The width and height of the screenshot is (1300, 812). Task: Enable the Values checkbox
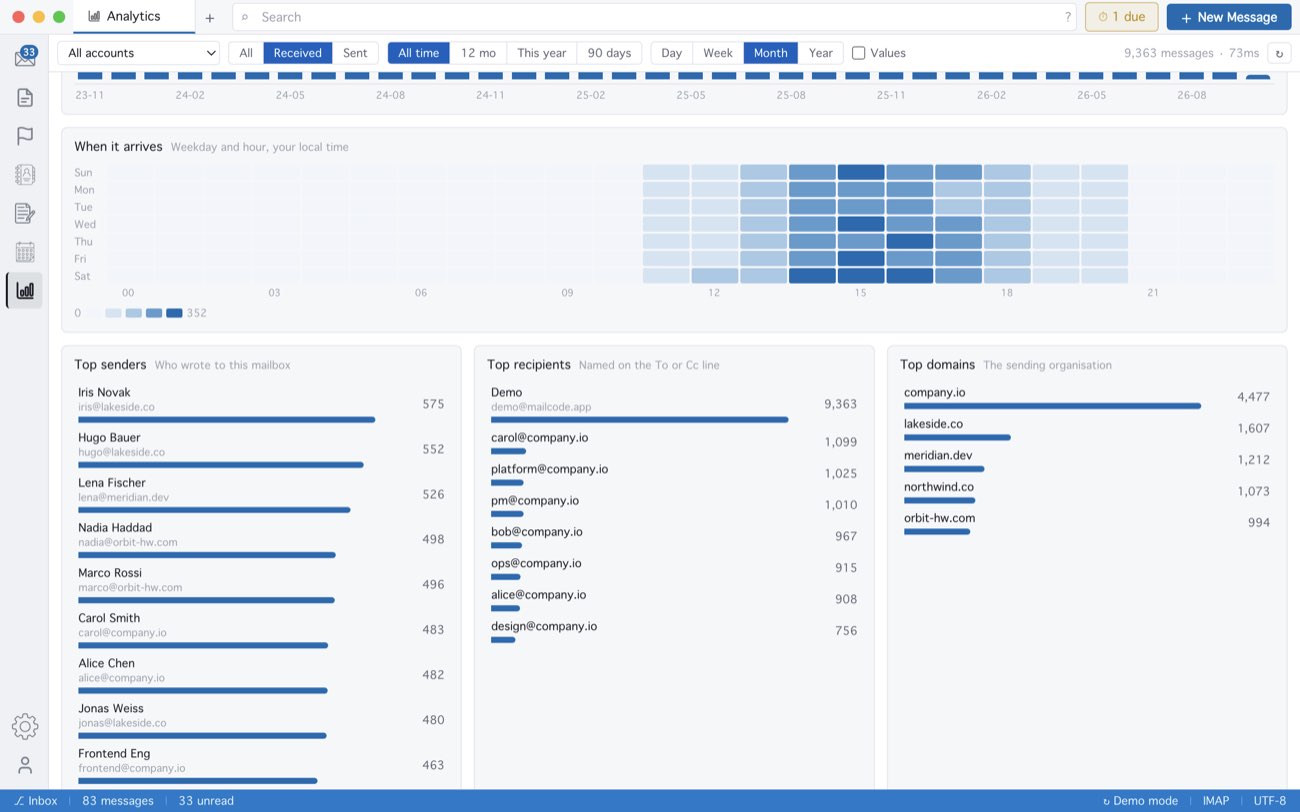point(858,53)
